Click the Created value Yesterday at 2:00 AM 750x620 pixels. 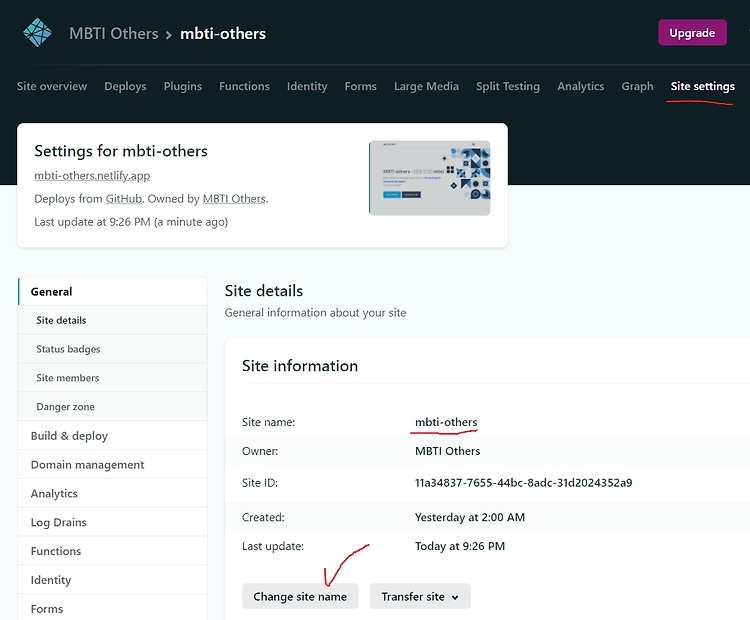coord(470,517)
